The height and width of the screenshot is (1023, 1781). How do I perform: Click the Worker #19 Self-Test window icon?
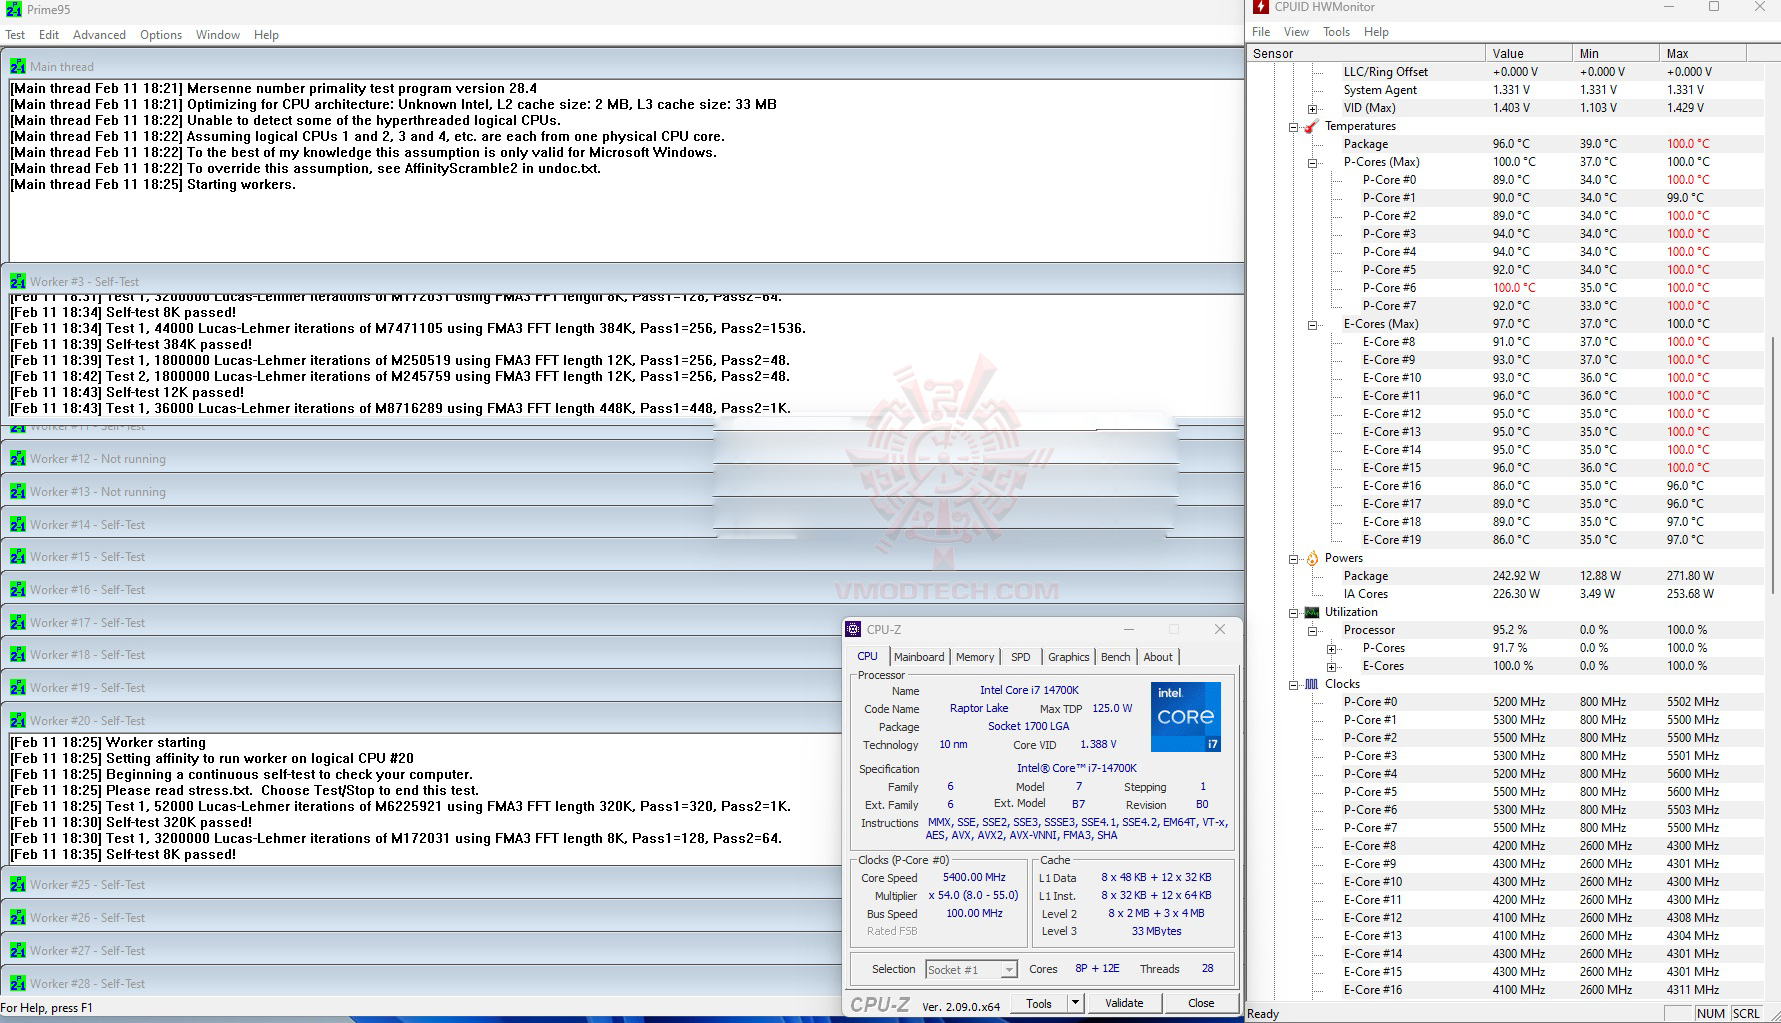tap(18, 687)
